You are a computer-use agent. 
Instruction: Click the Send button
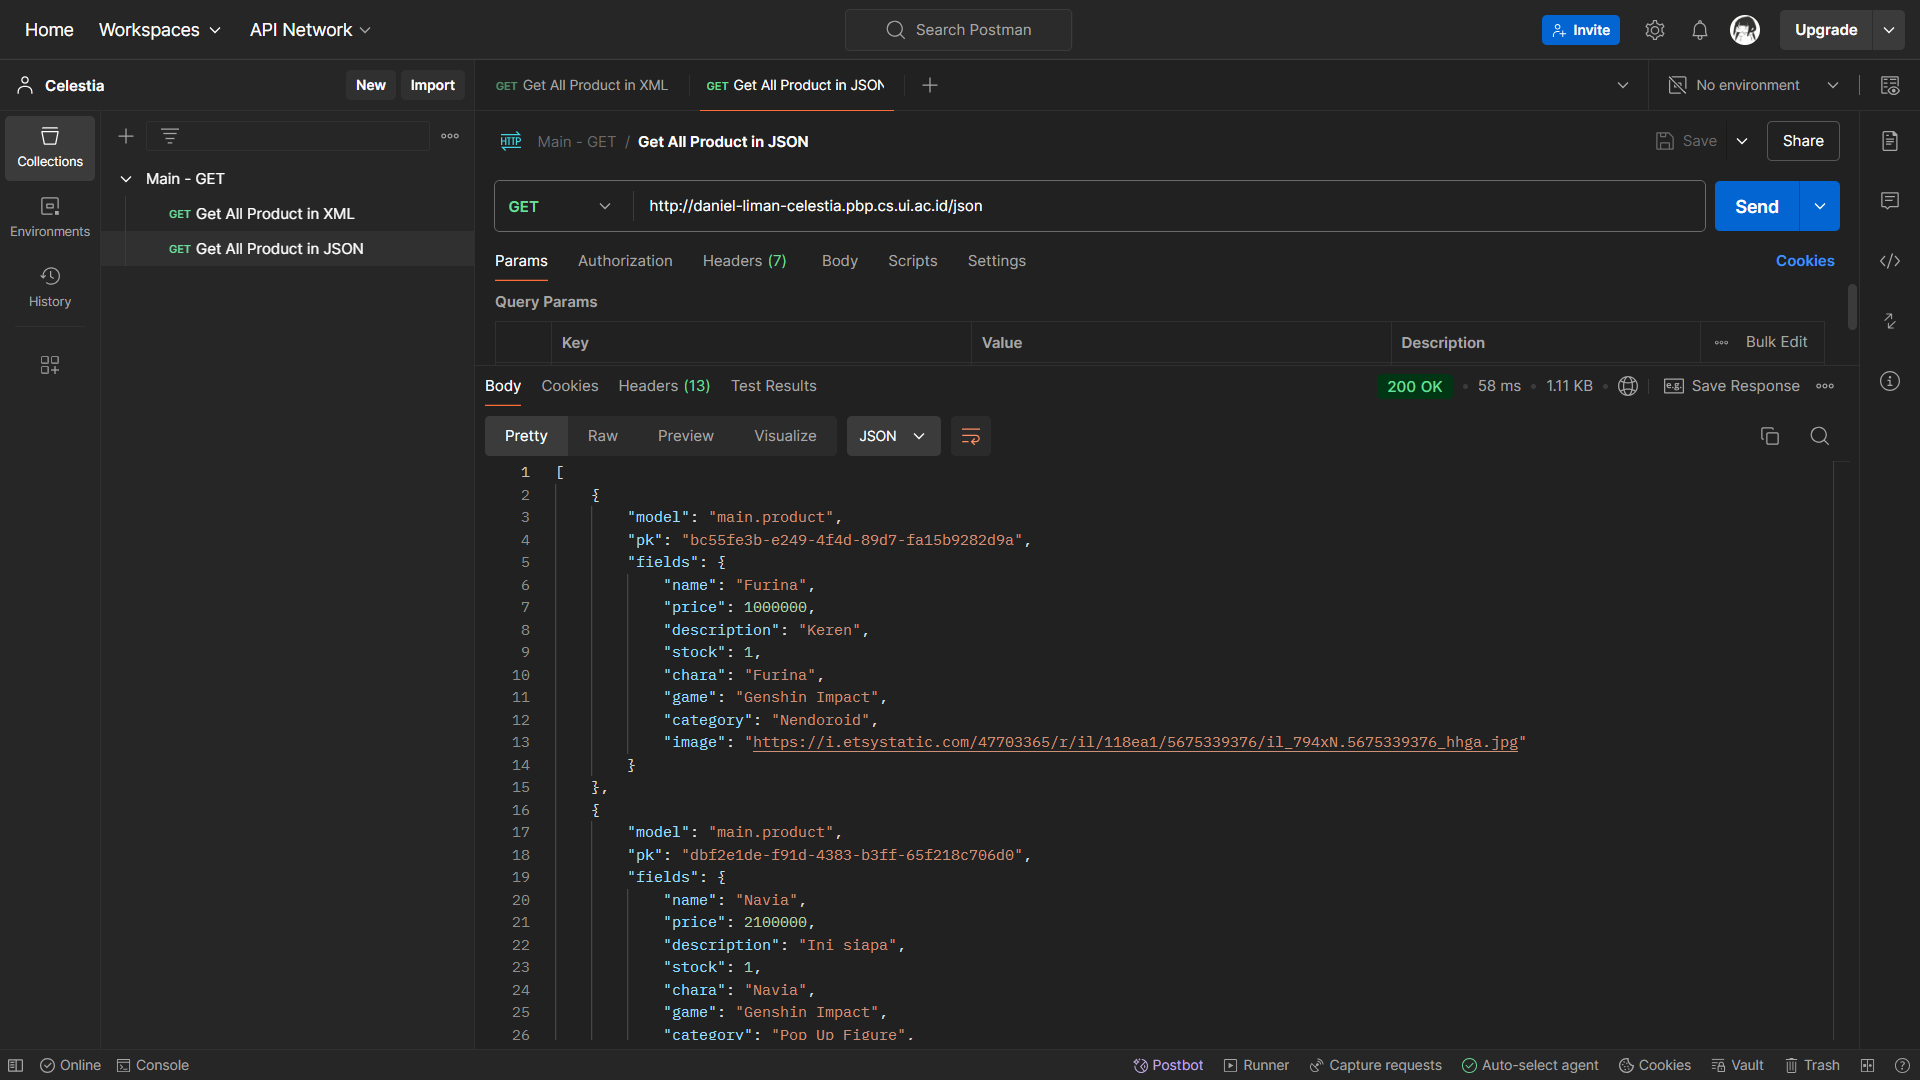1756,206
